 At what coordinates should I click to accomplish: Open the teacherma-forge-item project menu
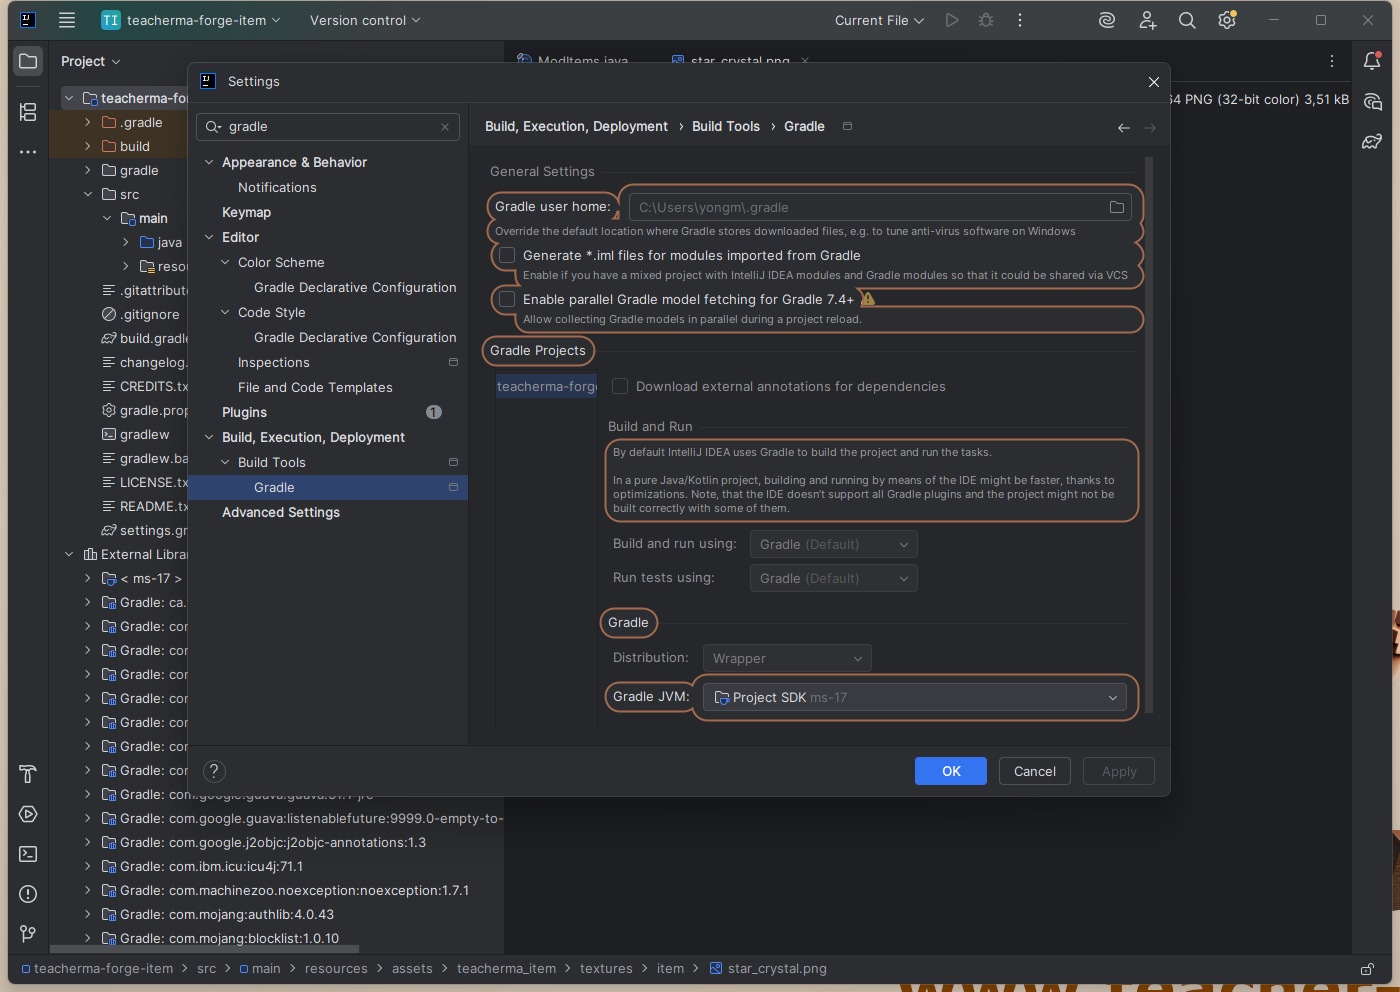pyautogui.click(x=191, y=20)
